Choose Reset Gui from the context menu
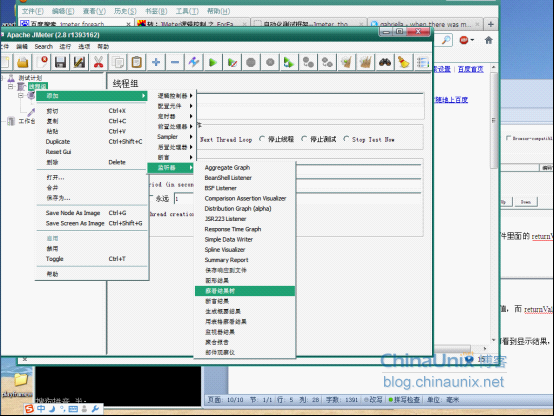Viewport: 554px width, 416px height. [92, 152]
